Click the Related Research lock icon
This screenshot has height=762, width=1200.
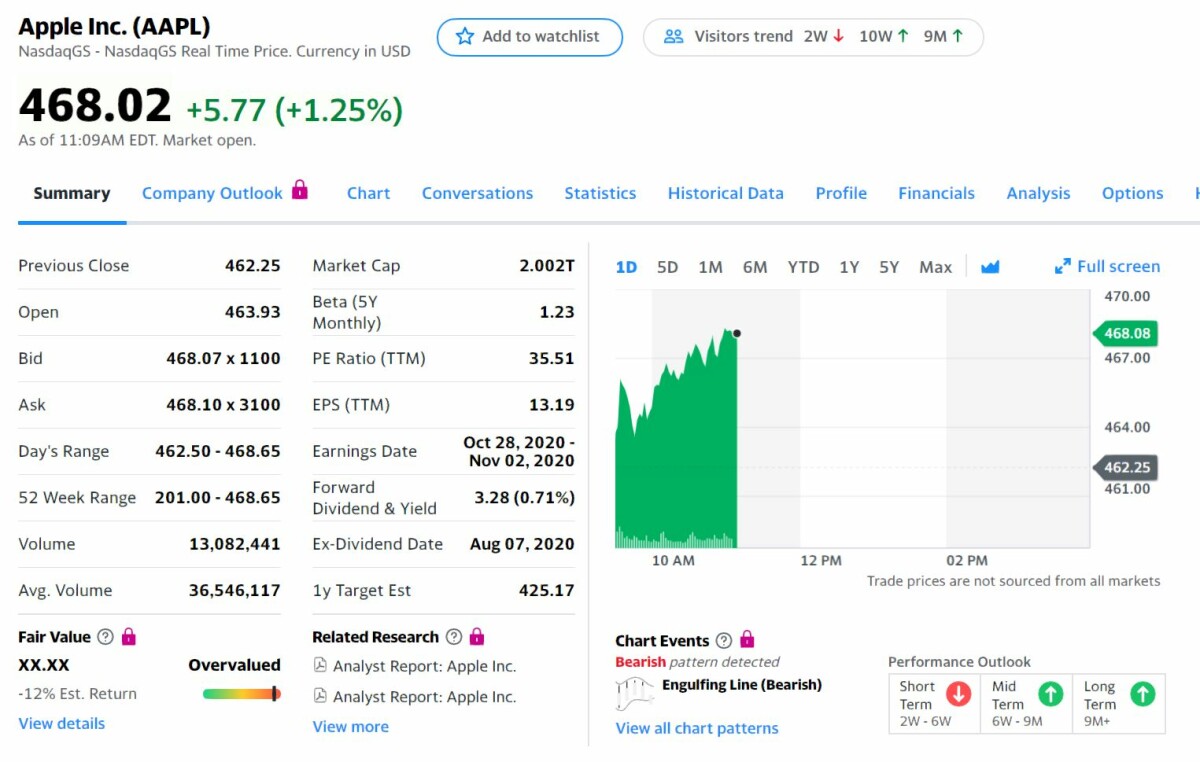pos(477,637)
